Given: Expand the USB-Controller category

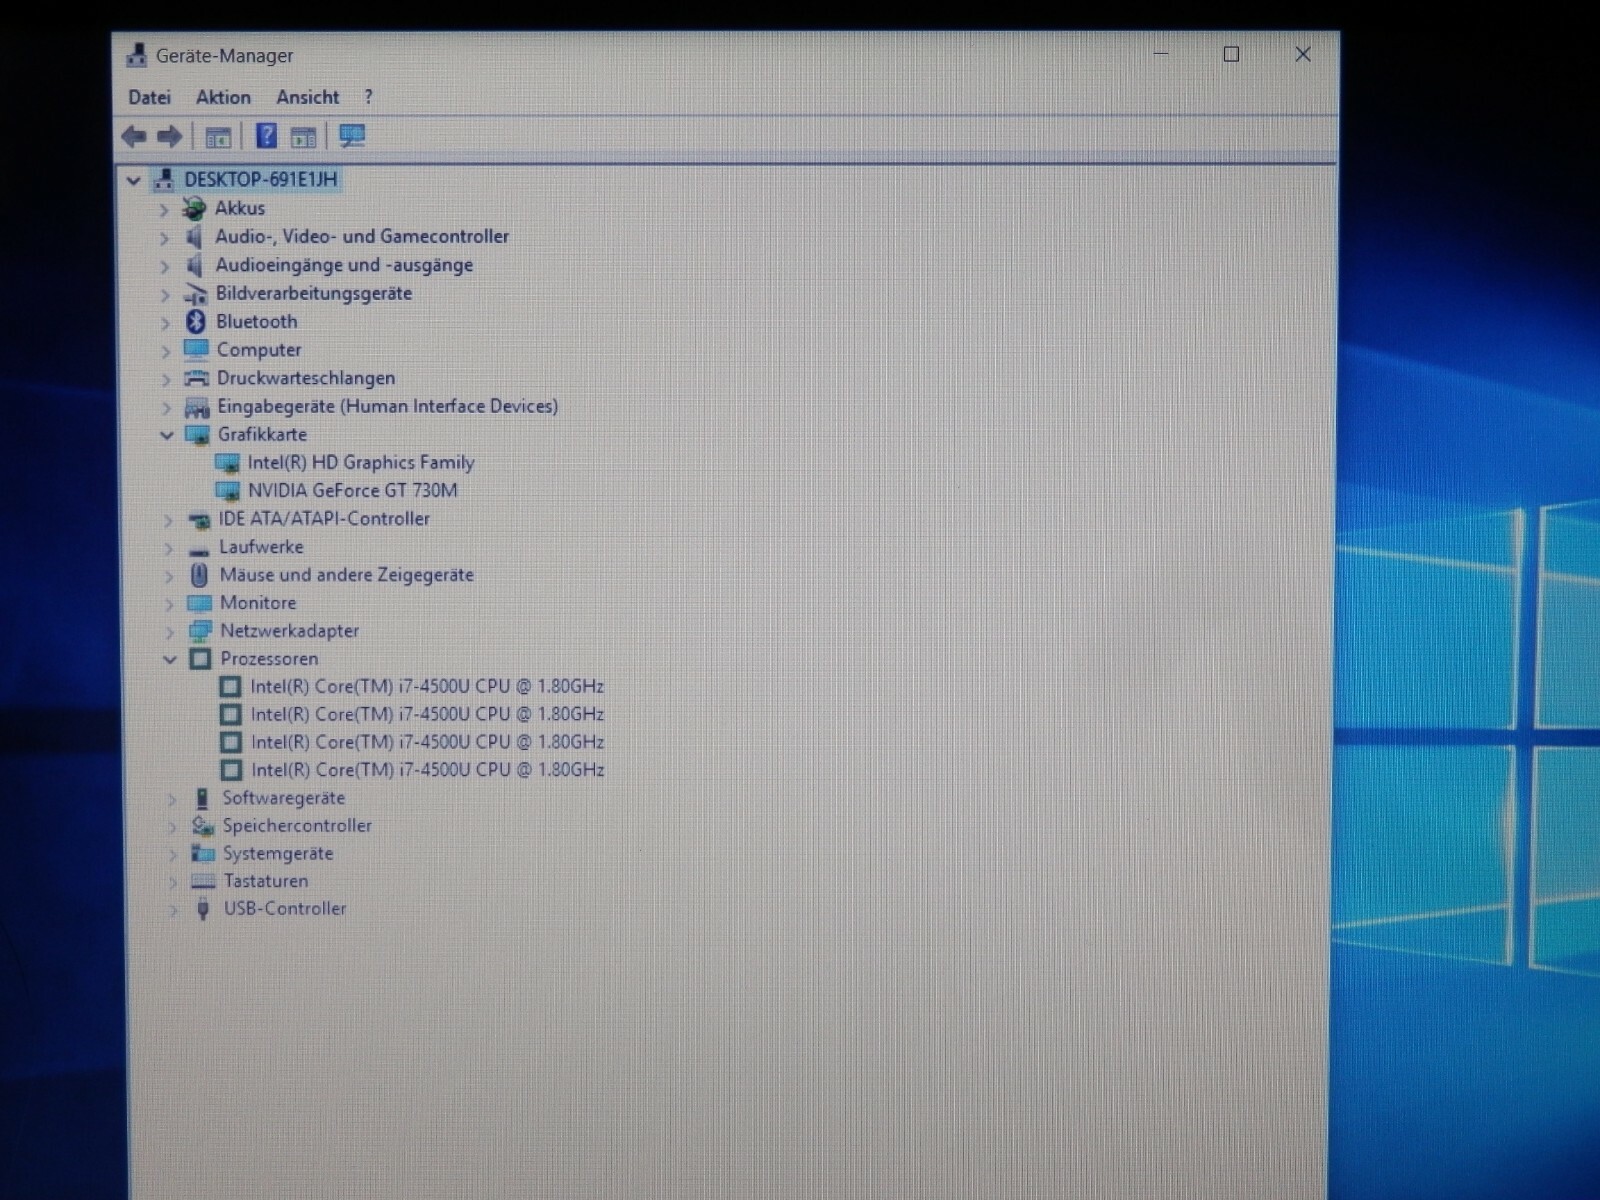Looking at the screenshot, I should point(173,909).
